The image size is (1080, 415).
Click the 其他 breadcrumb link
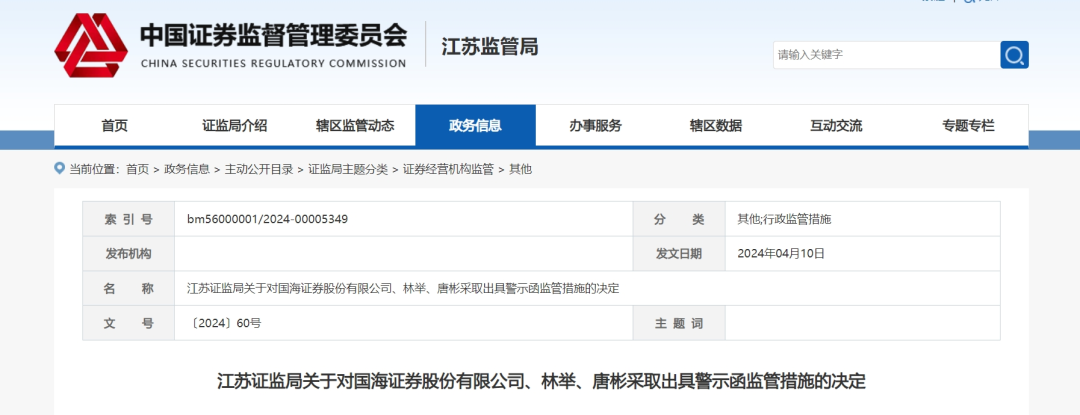coord(520,169)
